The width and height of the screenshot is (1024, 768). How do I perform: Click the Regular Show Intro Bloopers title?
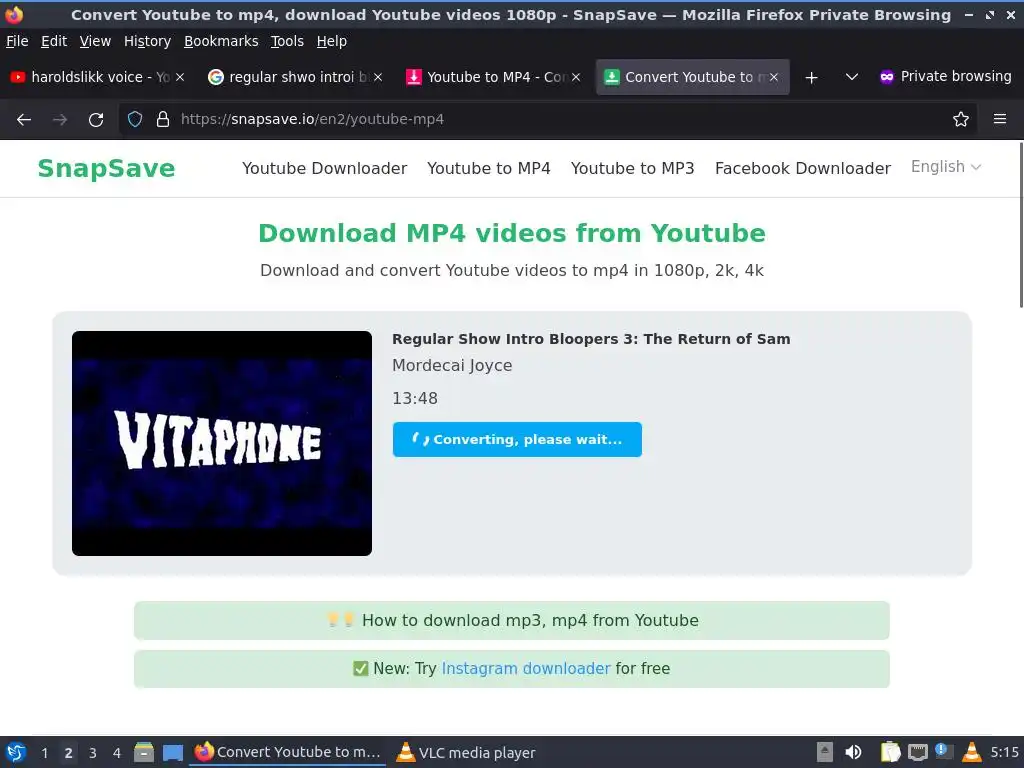[x=591, y=339]
